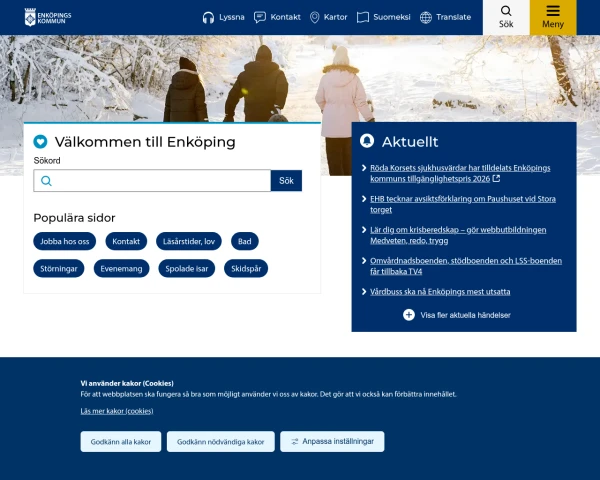
Task: Click Godkänn nödvändiga kakor button
Action: pos(221,442)
